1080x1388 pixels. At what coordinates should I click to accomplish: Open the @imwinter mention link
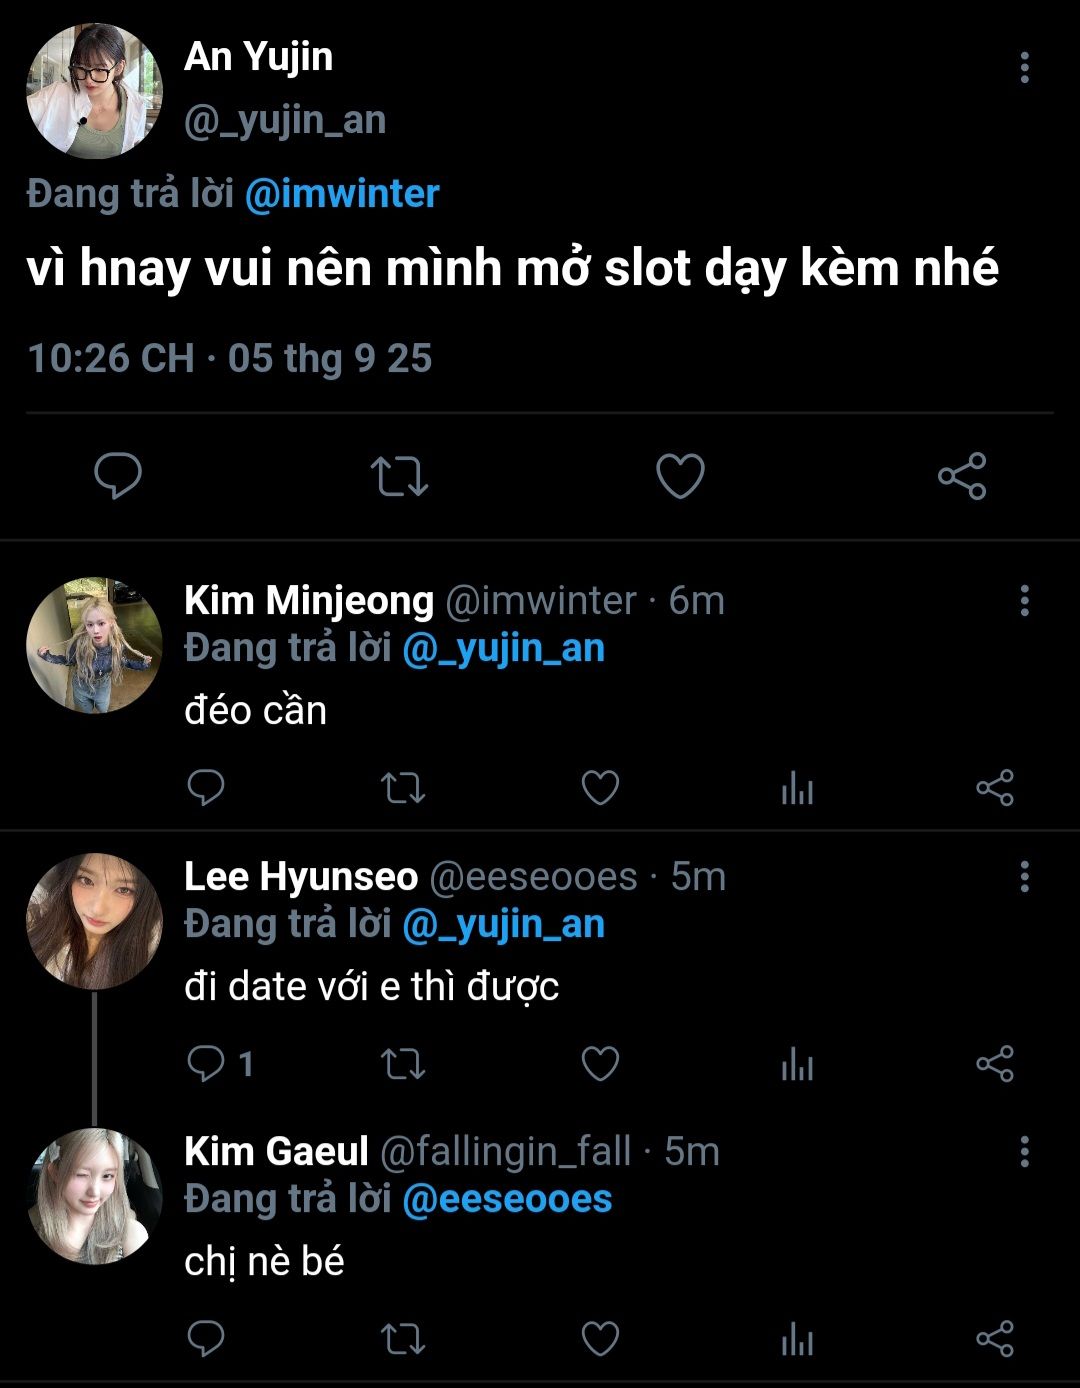[342, 193]
